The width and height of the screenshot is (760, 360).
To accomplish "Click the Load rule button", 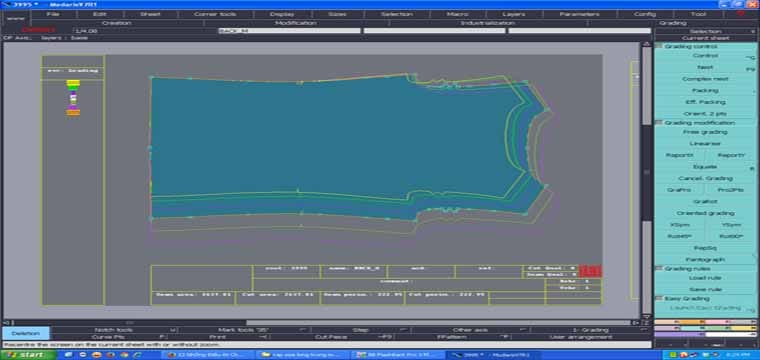I will (705, 278).
